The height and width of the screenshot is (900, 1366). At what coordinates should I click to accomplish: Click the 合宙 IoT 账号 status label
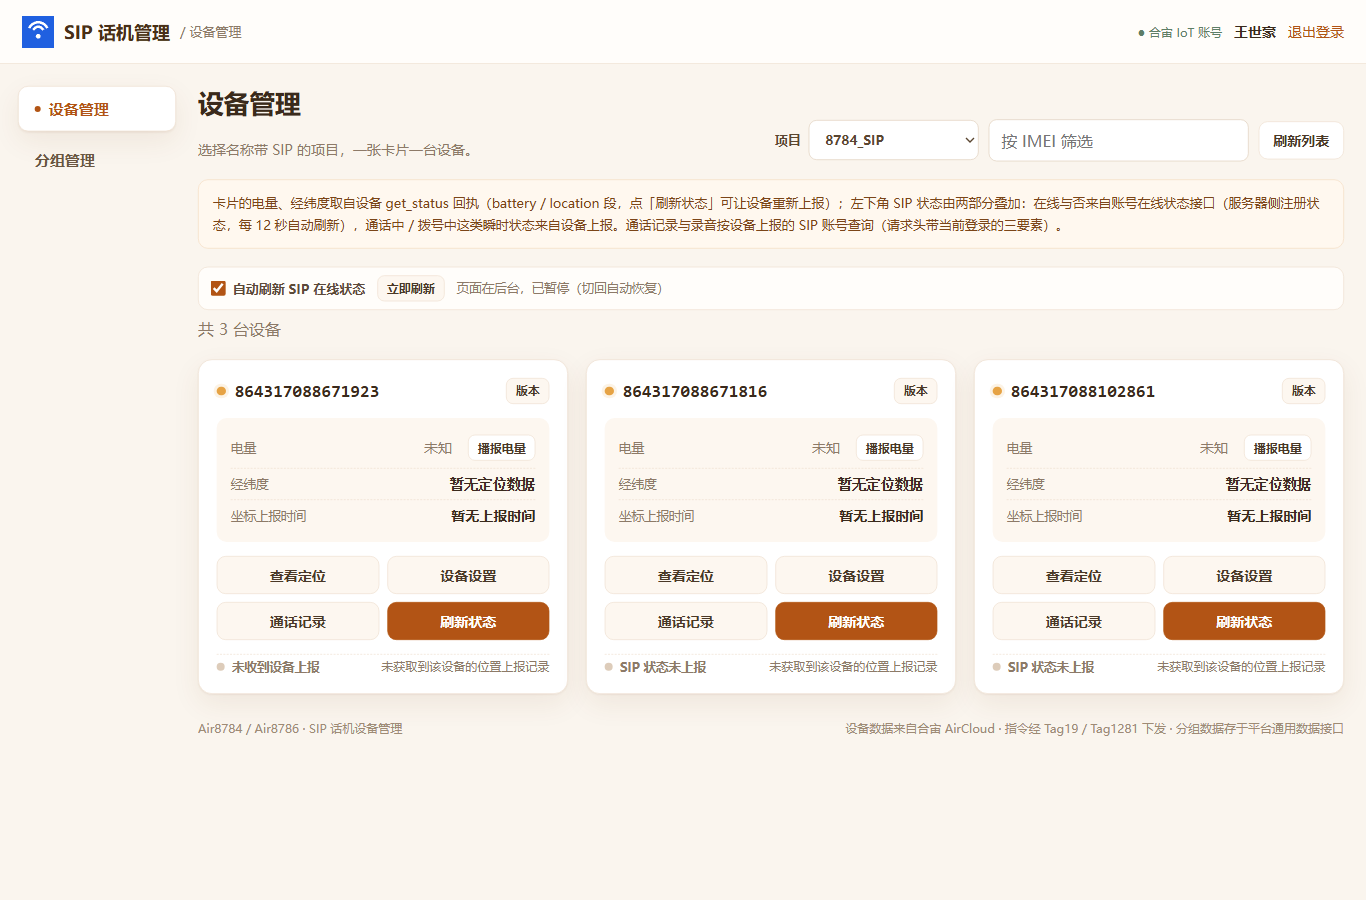tap(1180, 32)
